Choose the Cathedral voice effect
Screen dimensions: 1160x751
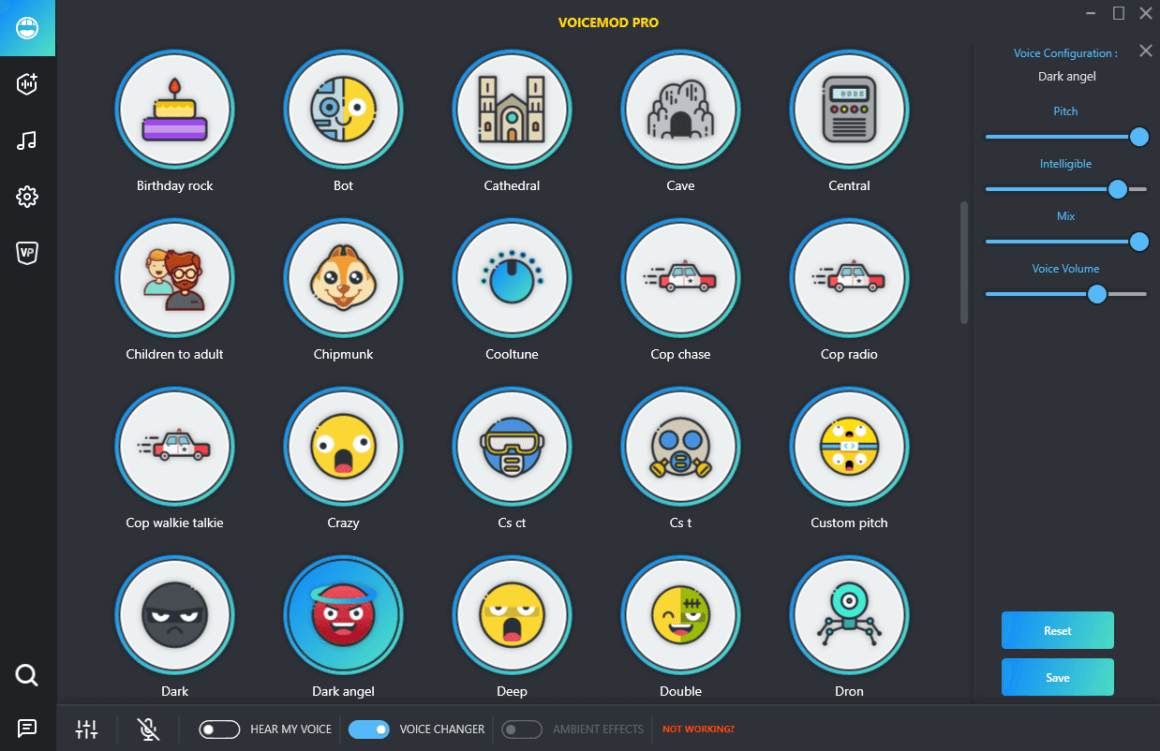pyautogui.click(x=512, y=108)
